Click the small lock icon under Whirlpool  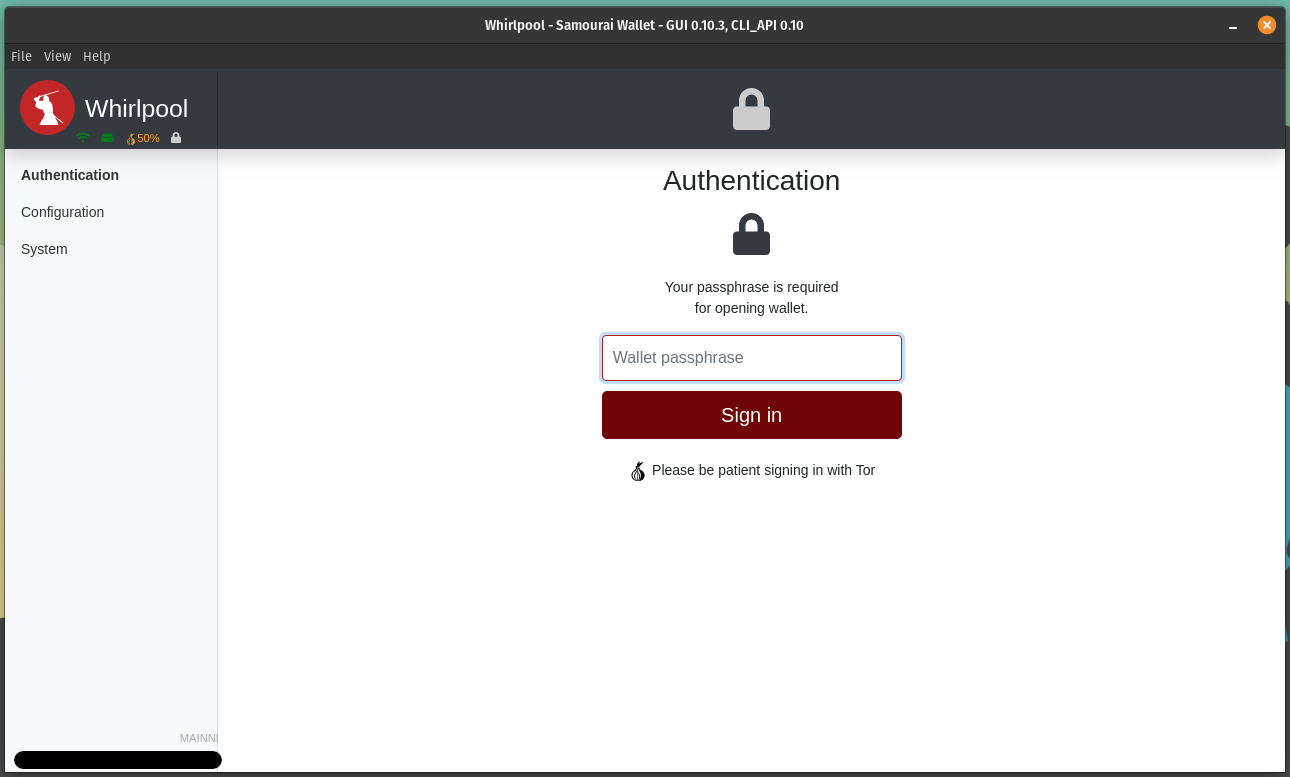tap(176, 138)
